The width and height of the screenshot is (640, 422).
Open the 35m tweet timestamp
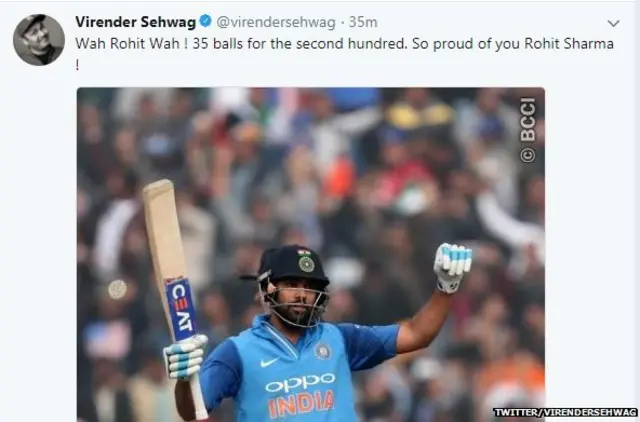coord(363,22)
